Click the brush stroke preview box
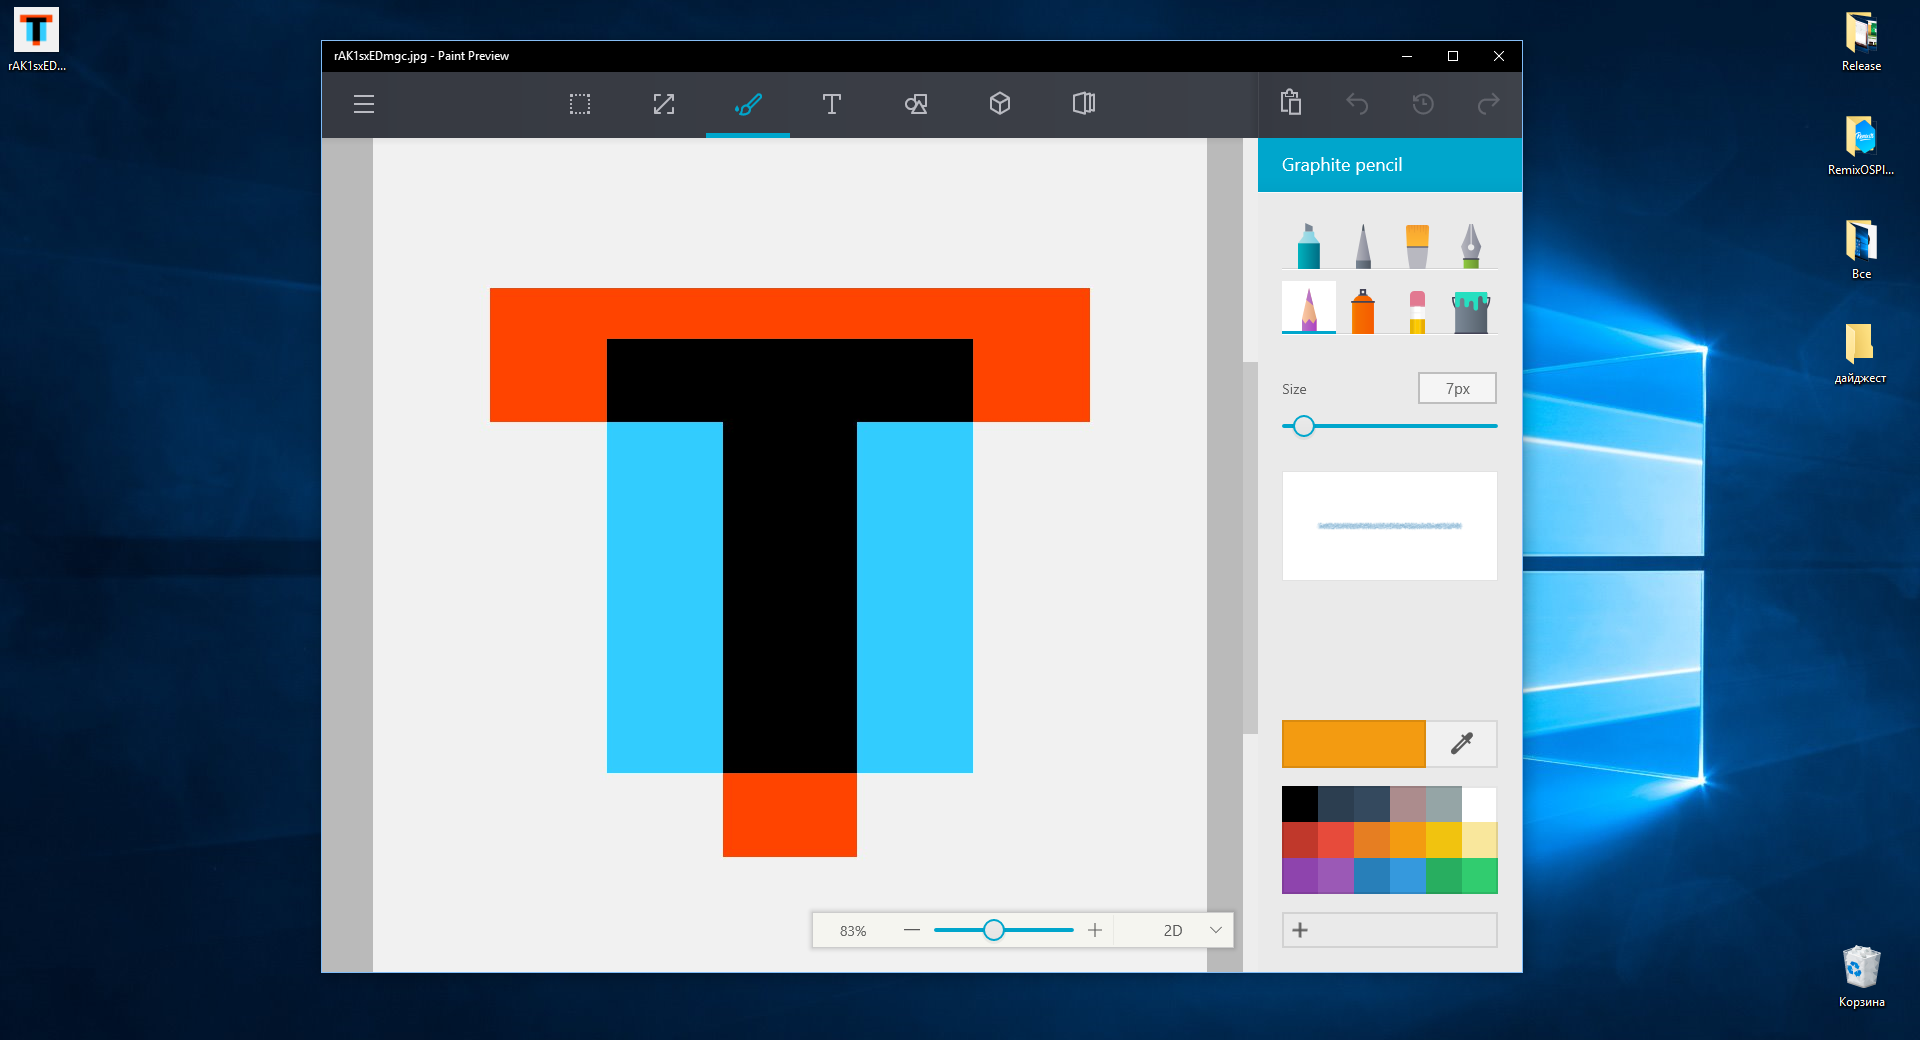 (1390, 526)
